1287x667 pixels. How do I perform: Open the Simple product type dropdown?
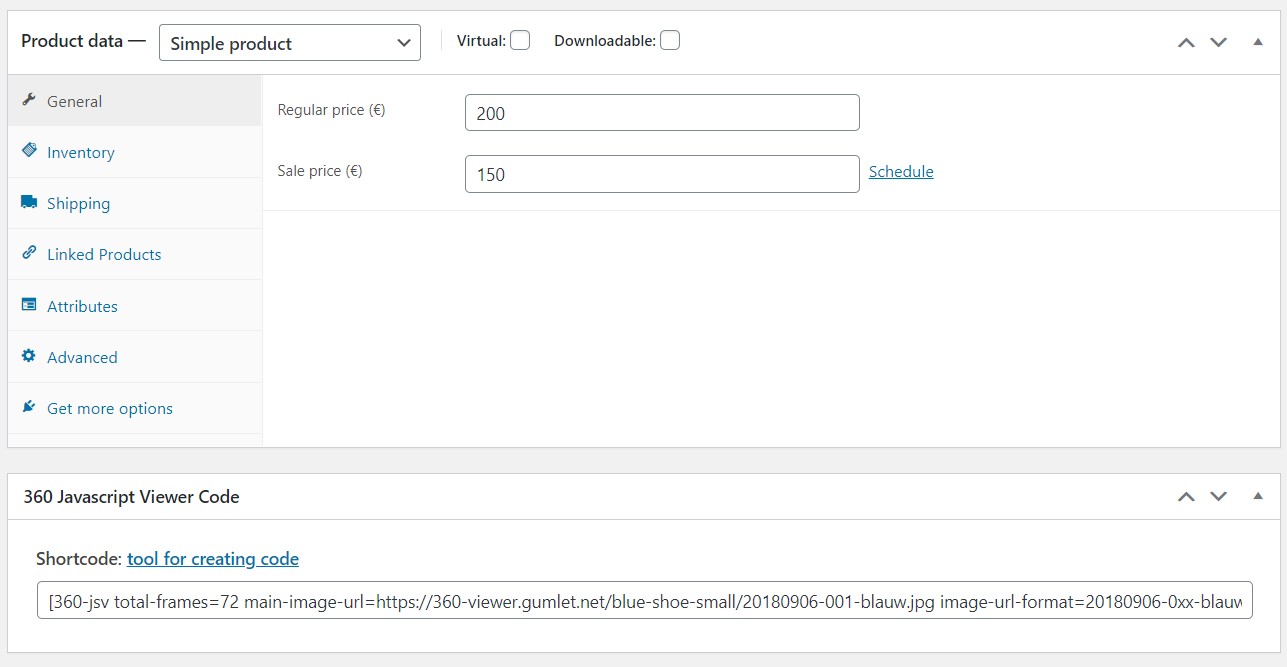[290, 43]
